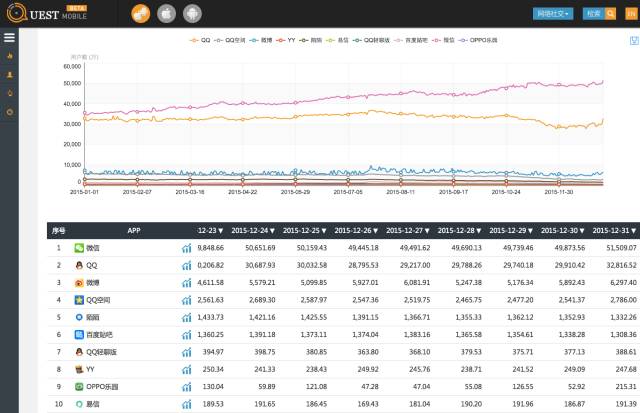Click the orange search magnifier icon
The image size is (640, 413).
(x=610, y=14)
